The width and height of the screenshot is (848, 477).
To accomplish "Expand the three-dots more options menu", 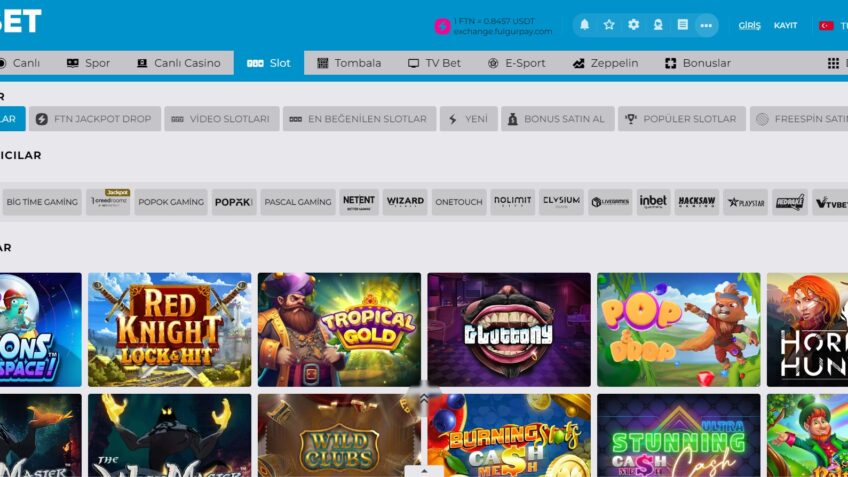I will pyautogui.click(x=707, y=25).
